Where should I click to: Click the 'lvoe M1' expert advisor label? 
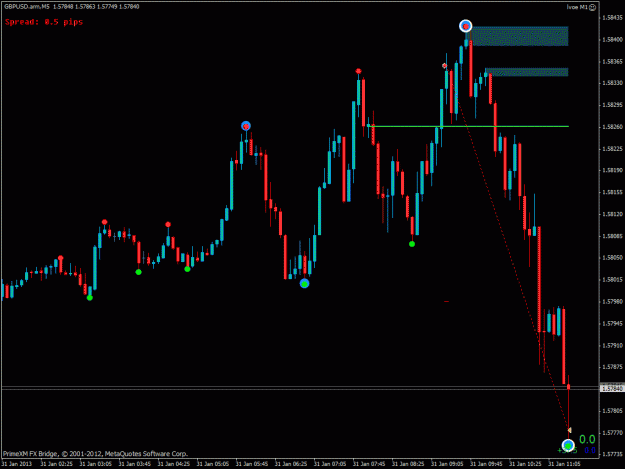pos(578,7)
